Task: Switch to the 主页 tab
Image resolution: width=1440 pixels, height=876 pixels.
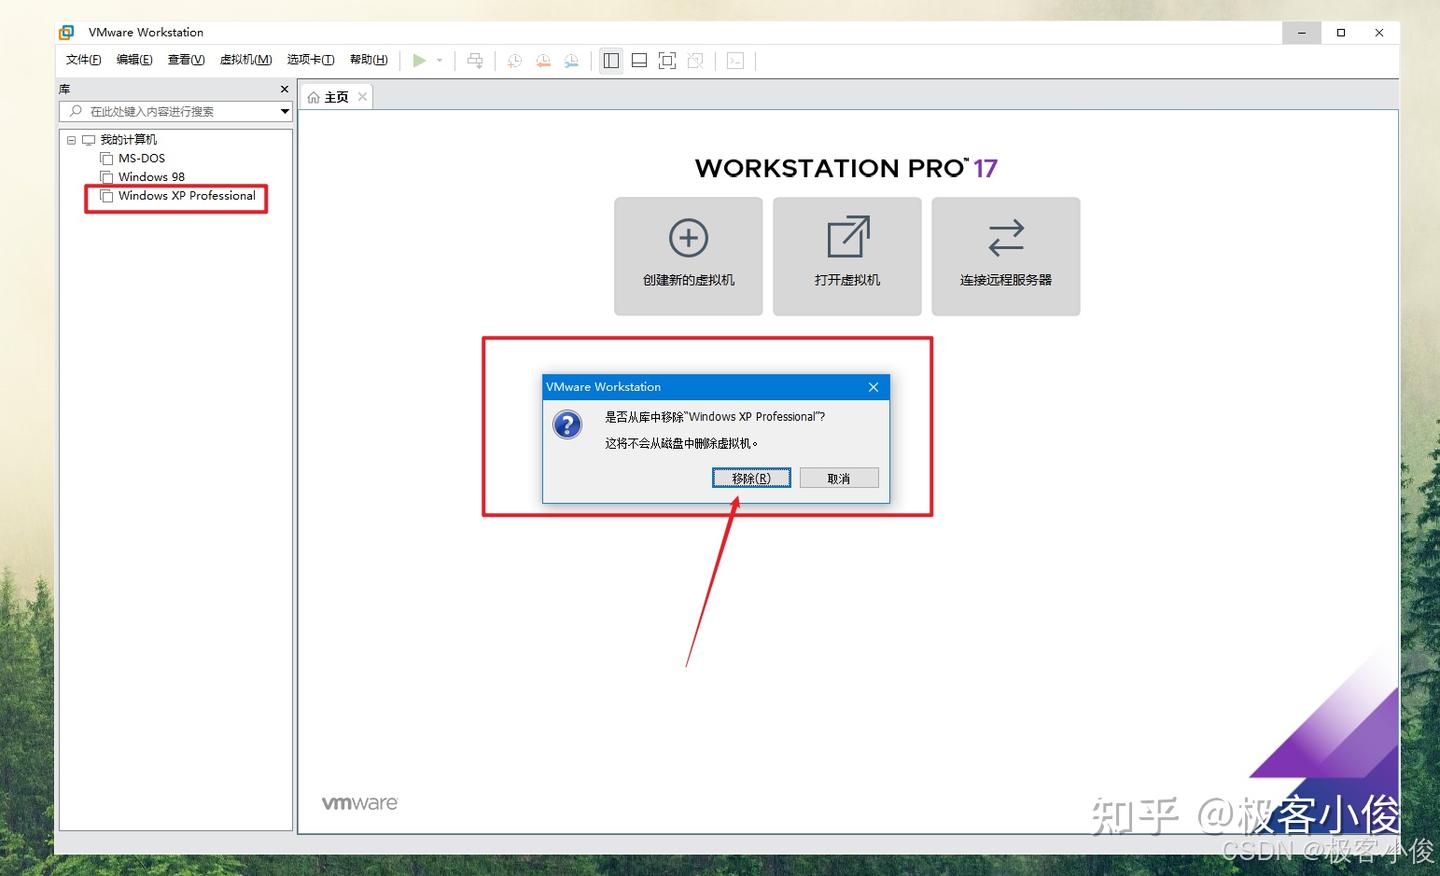Action: coord(335,96)
